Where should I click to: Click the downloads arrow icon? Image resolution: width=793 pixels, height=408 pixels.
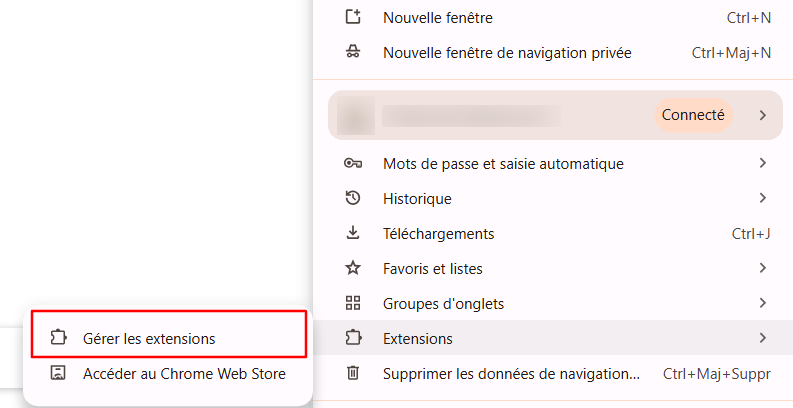[352, 233]
